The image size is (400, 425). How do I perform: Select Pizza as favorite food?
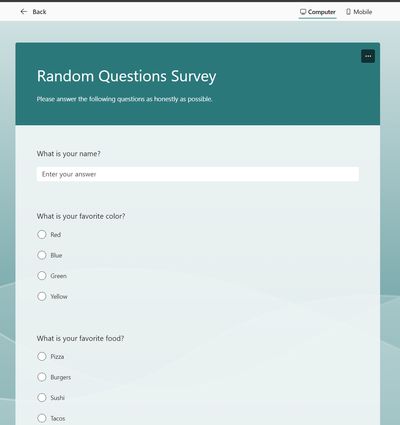click(42, 356)
